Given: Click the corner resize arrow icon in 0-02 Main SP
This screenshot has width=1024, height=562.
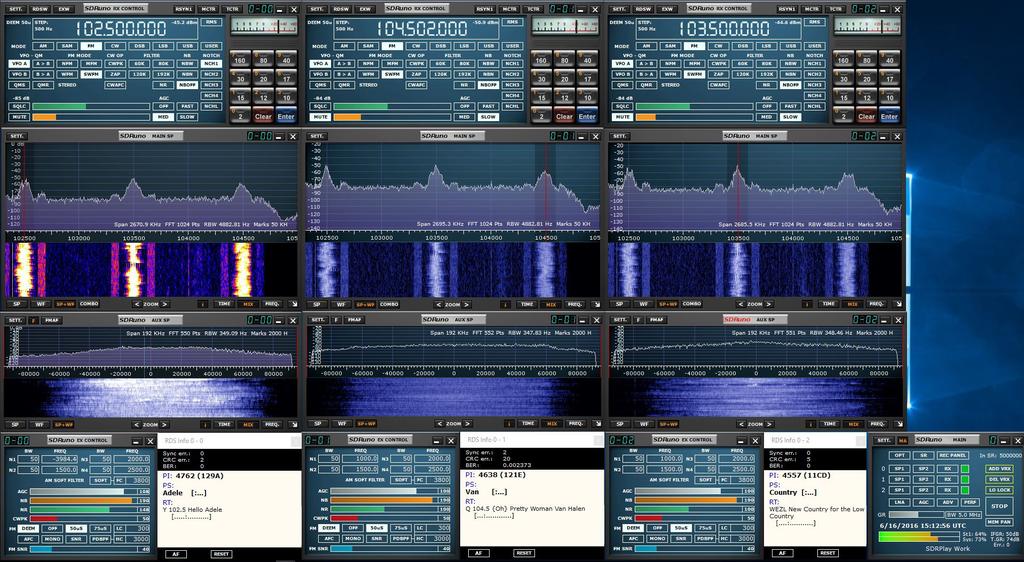Looking at the screenshot, I should (898, 304).
